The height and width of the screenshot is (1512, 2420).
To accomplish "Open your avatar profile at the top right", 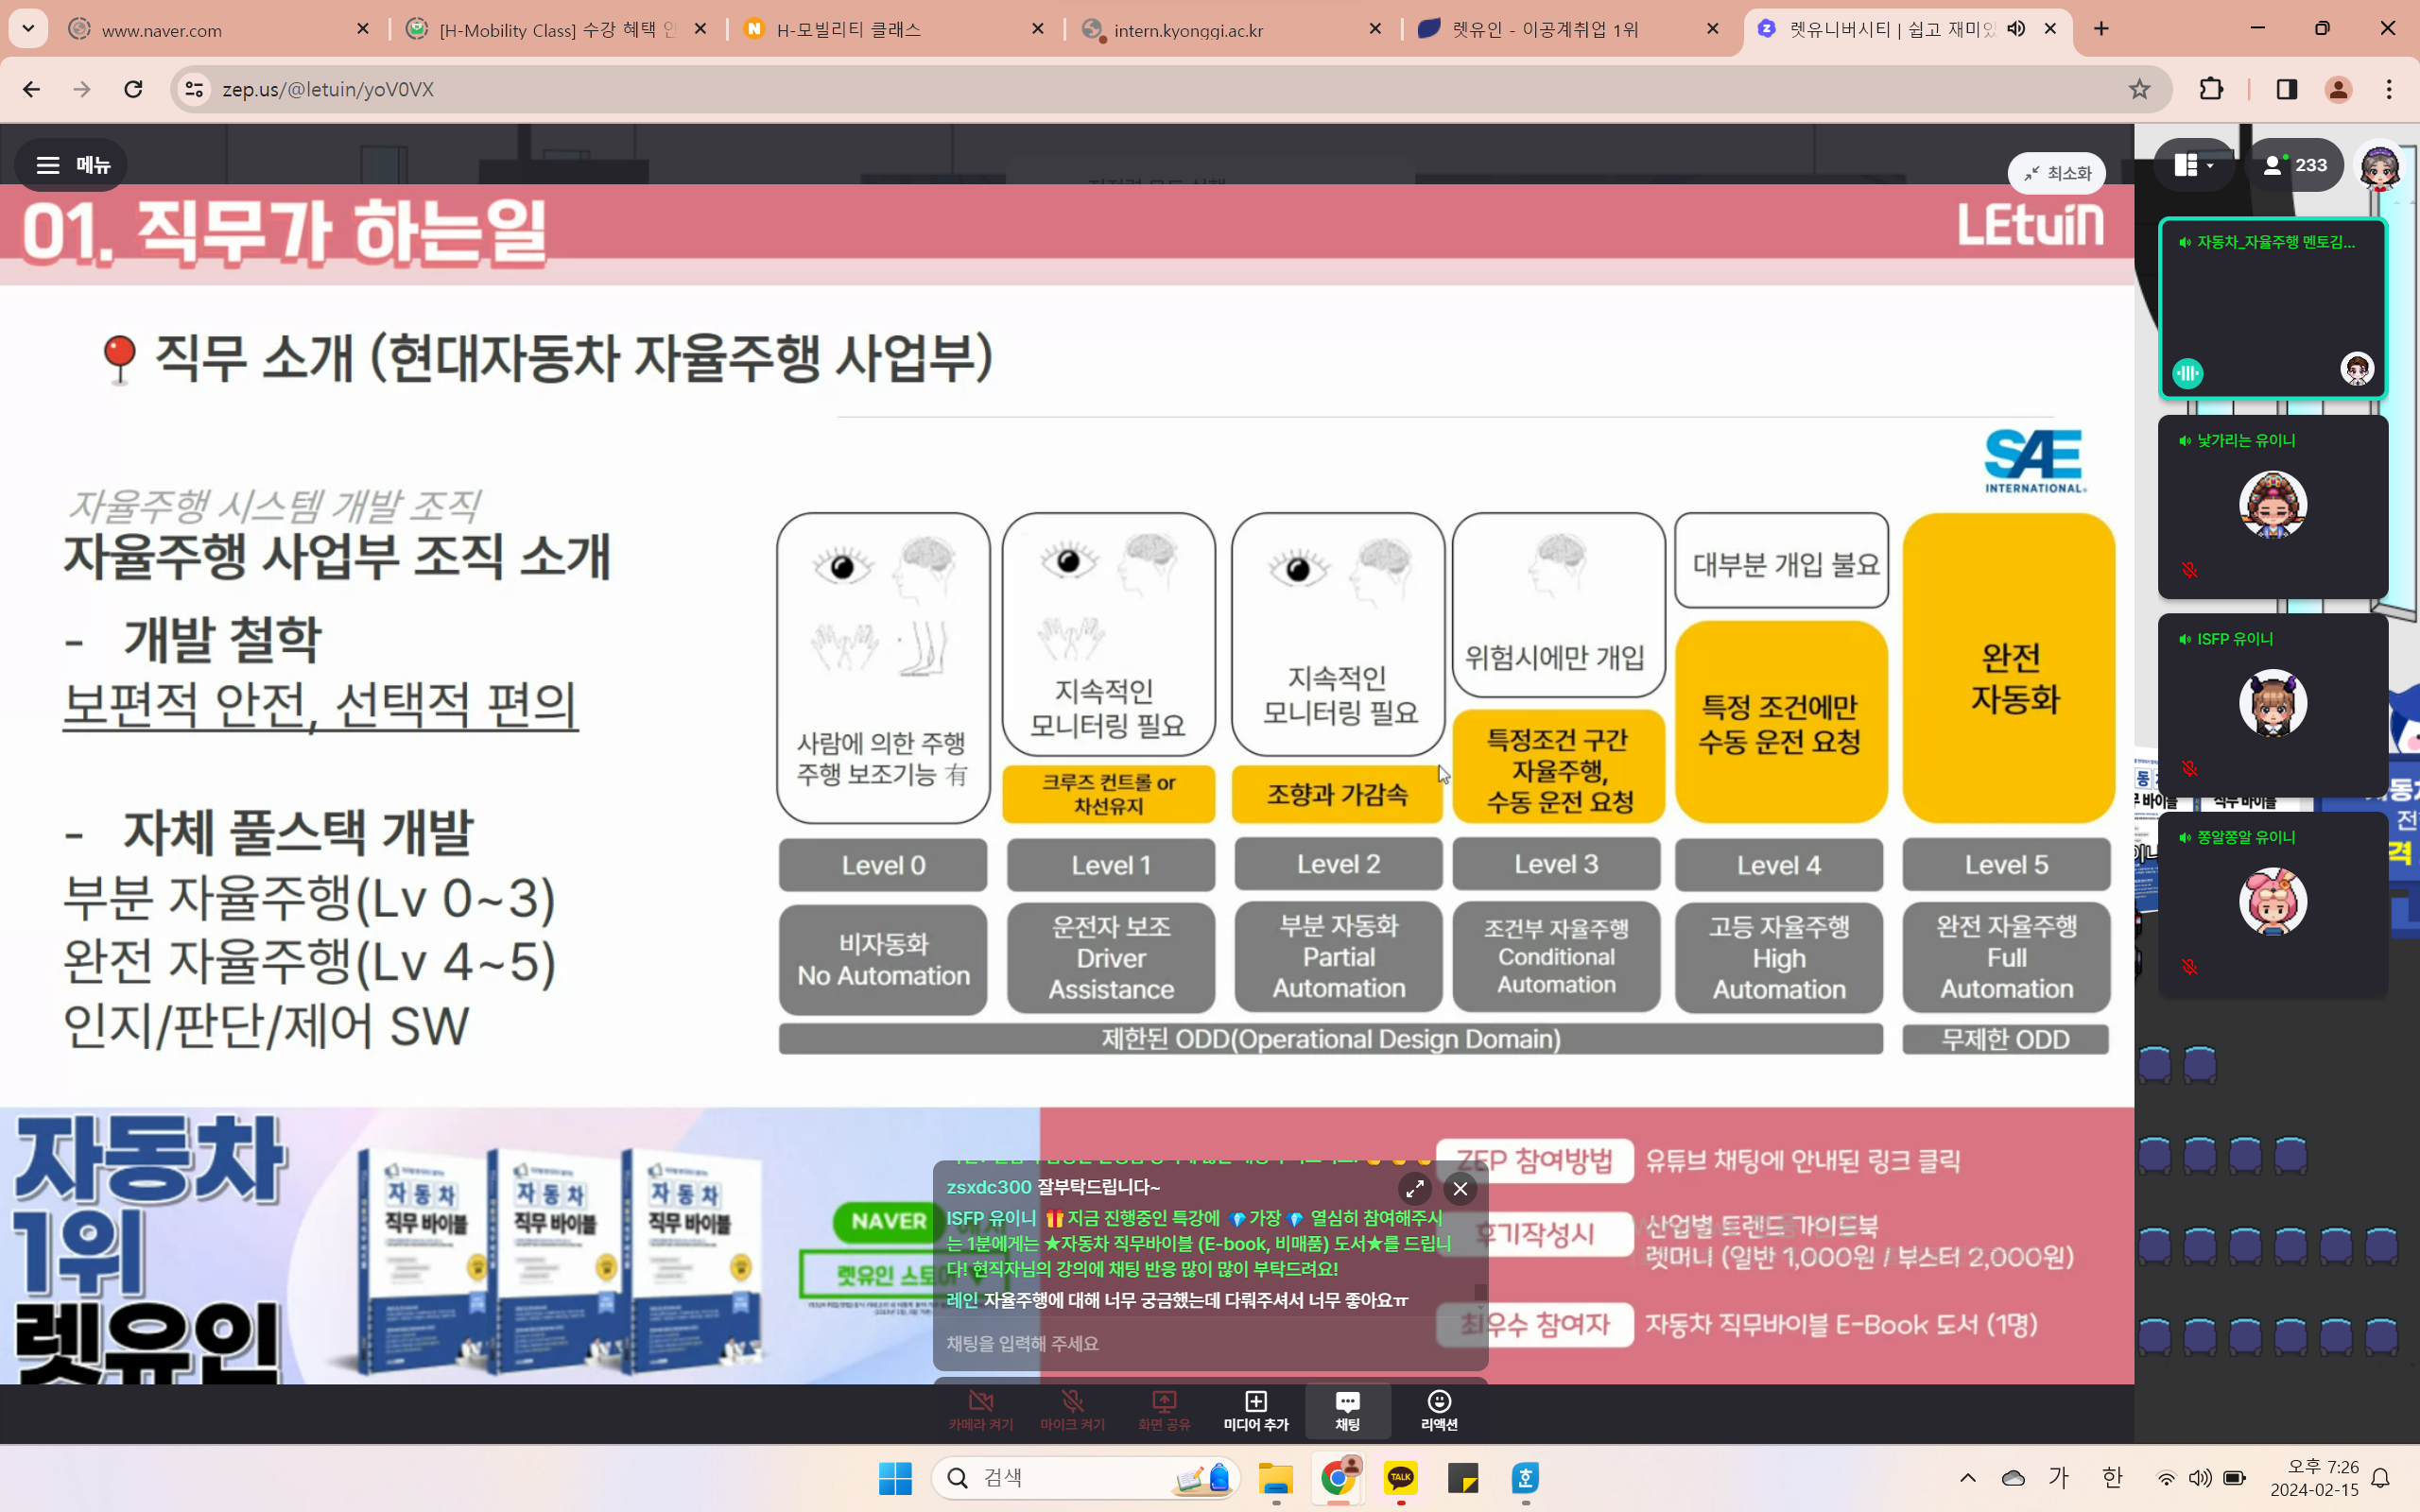I will pyautogui.click(x=2379, y=167).
